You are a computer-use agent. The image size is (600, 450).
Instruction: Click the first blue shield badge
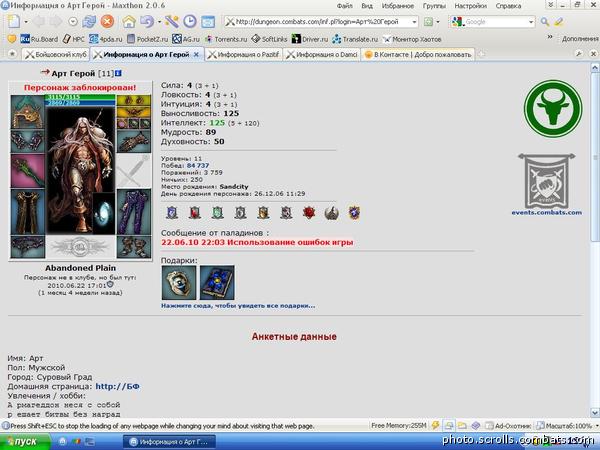(x=172, y=212)
